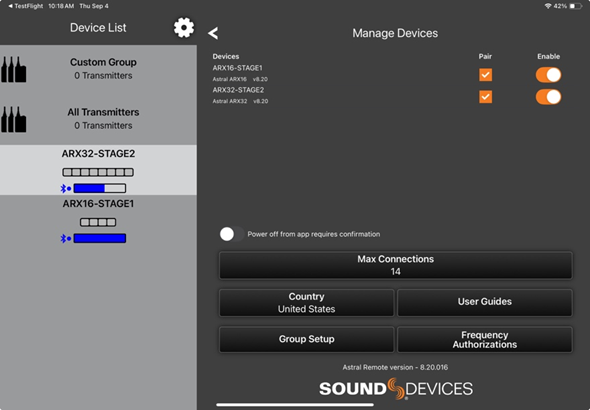Click the Sound Devices logo
Viewport: 590px width, 410px height.
[x=396, y=389]
